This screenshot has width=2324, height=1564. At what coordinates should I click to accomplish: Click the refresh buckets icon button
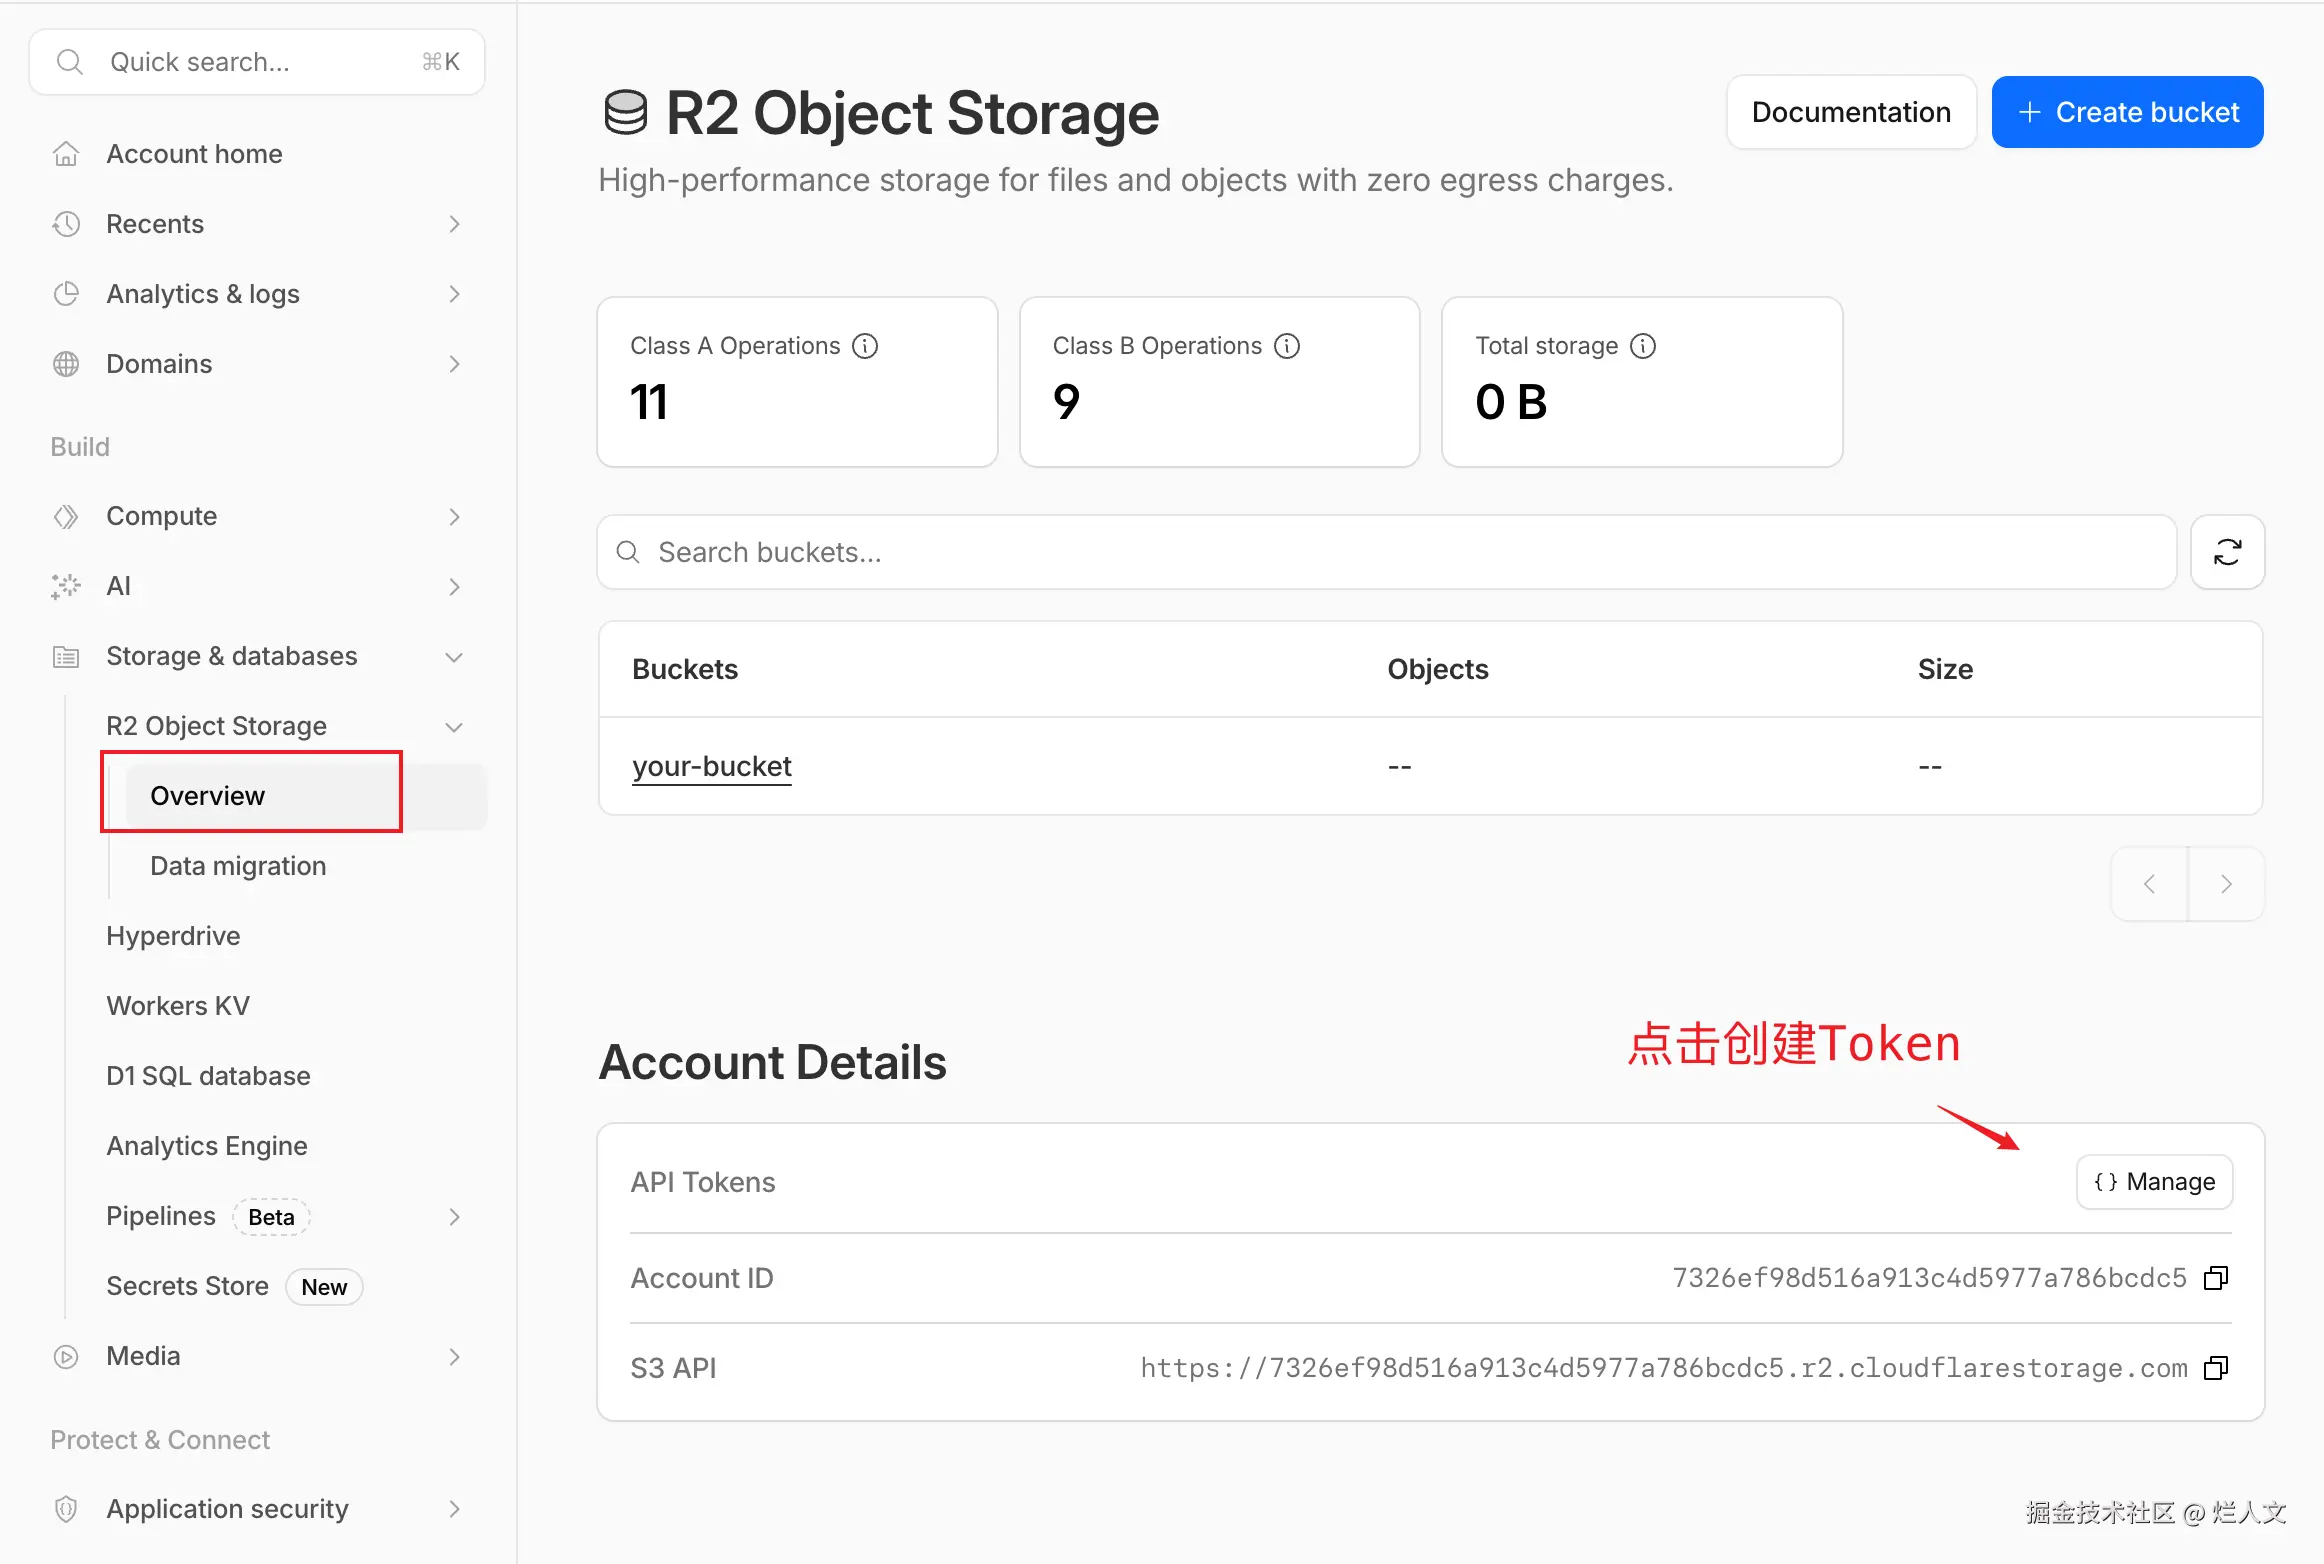coord(2226,552)
